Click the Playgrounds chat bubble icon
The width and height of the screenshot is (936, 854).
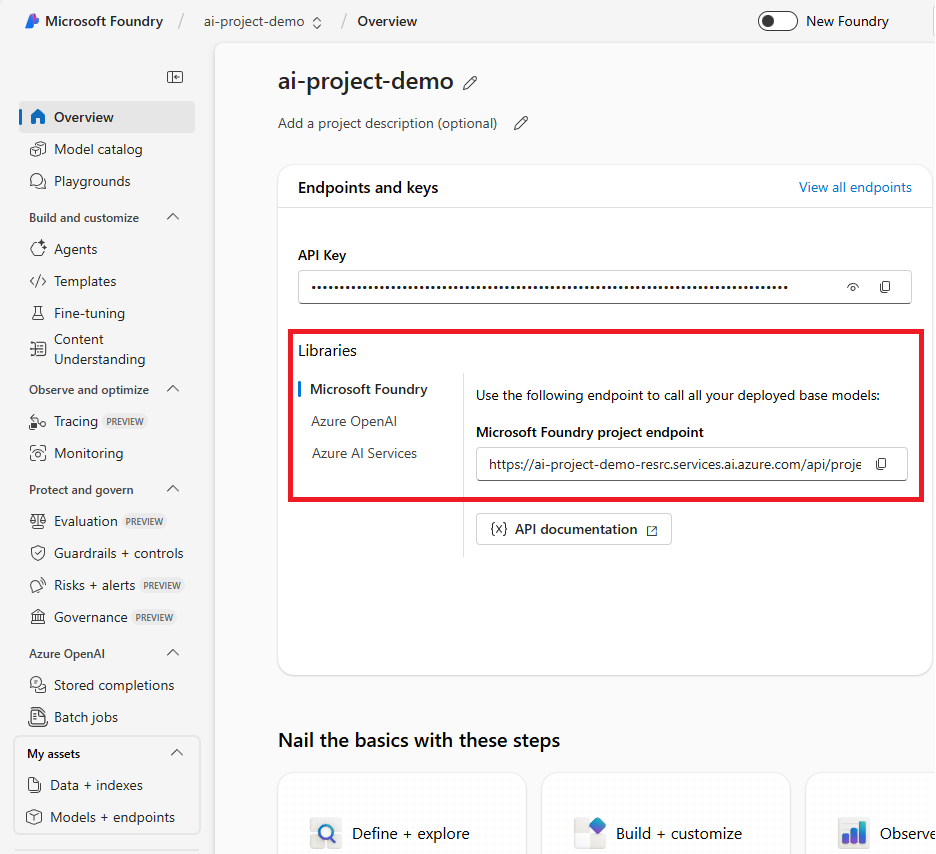[38, 181]
